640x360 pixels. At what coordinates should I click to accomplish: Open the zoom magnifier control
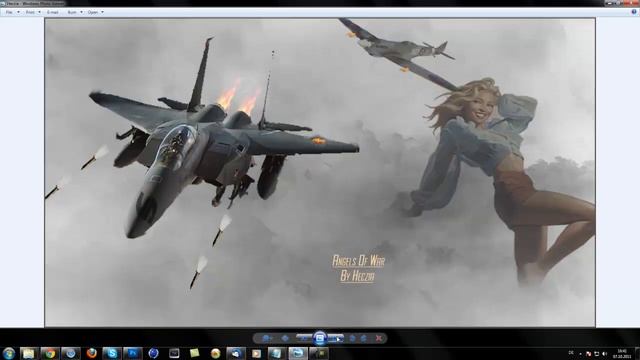(267, 338)
